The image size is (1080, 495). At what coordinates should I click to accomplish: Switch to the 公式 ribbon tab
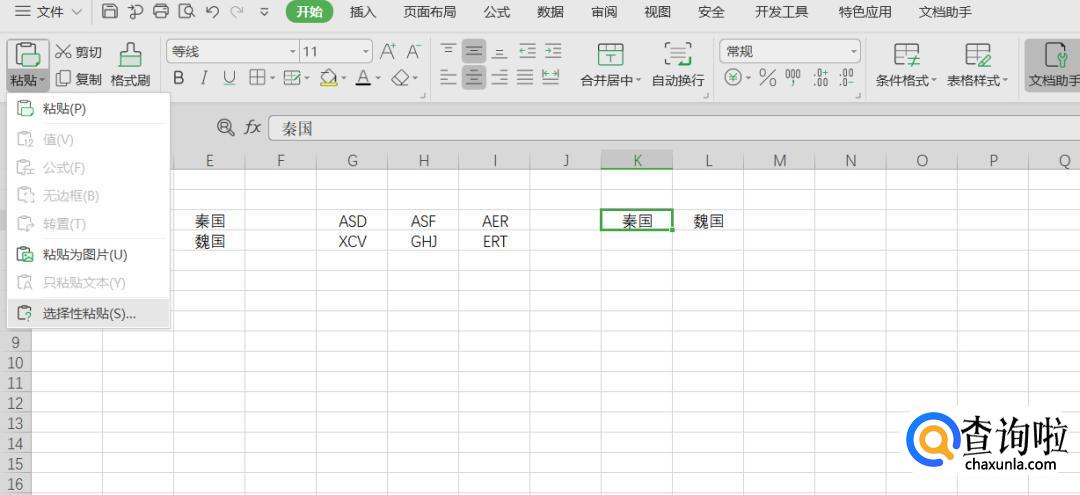tap(497, 12)
